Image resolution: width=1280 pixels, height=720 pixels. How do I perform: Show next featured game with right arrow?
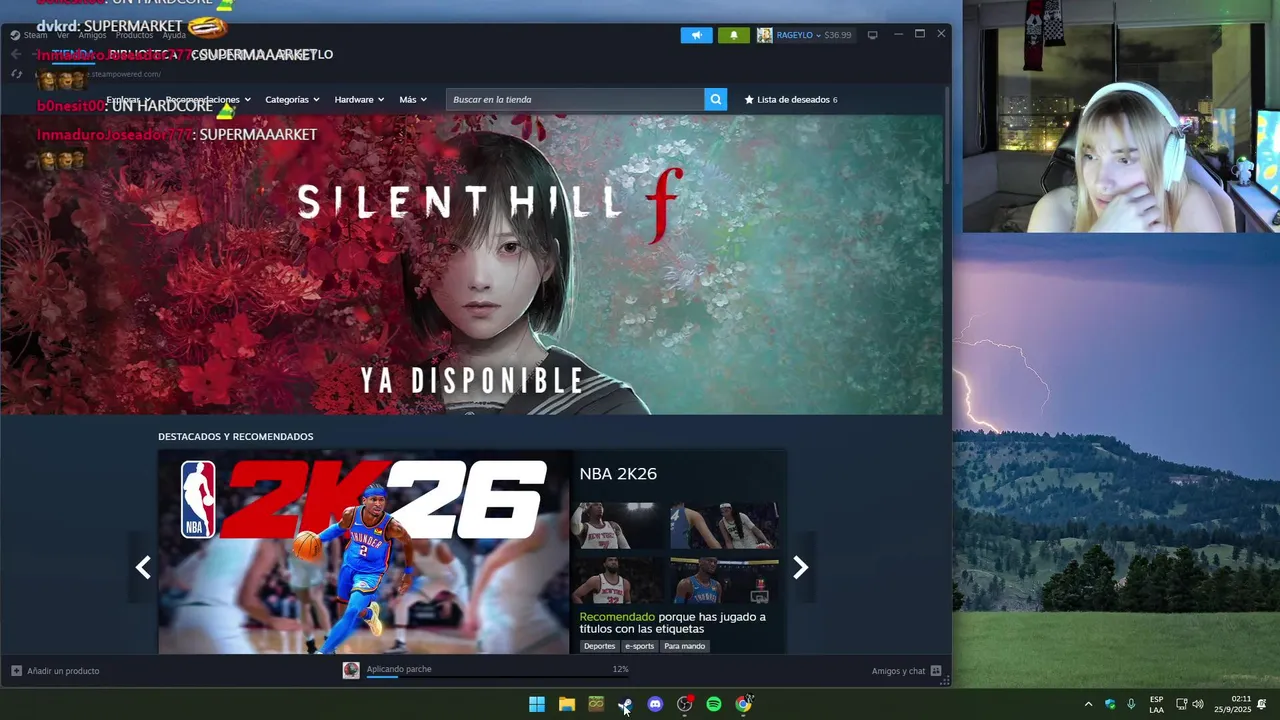pyautogui.click(x=800, y=568)
